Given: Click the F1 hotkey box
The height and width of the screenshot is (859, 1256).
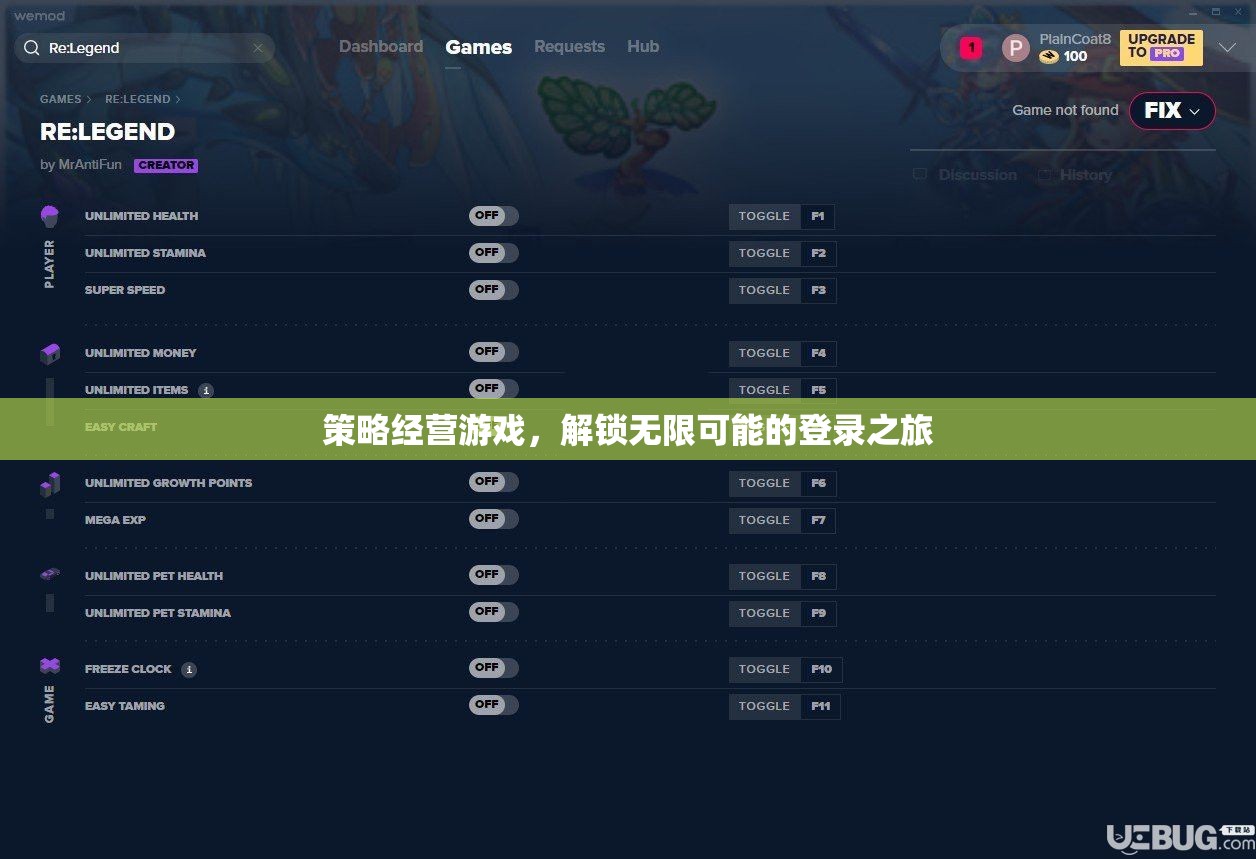Looking at the screenshot, I should (x=818, y=216).
